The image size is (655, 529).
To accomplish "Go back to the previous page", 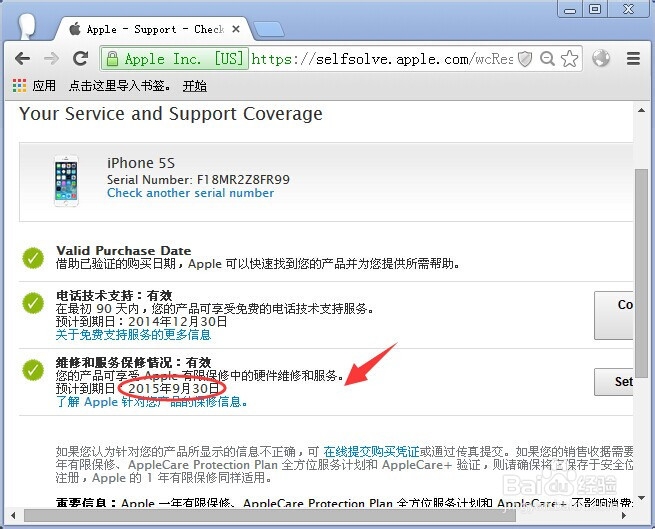I will tap(23, 58).
